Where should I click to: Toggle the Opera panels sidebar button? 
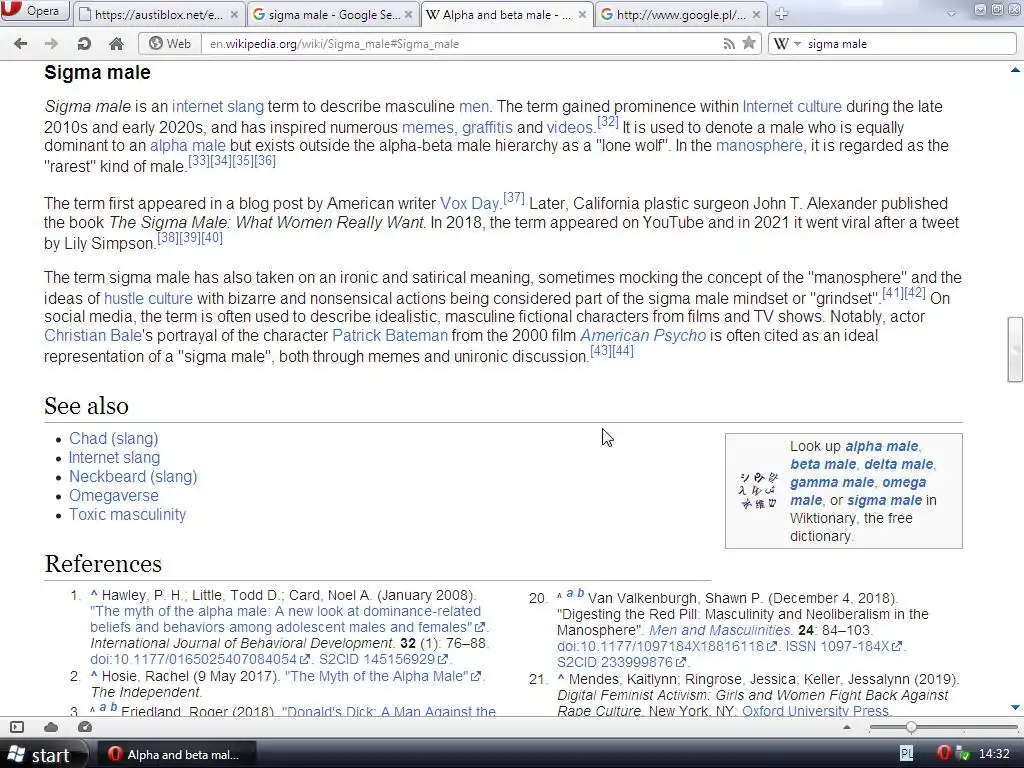(17, 727)
